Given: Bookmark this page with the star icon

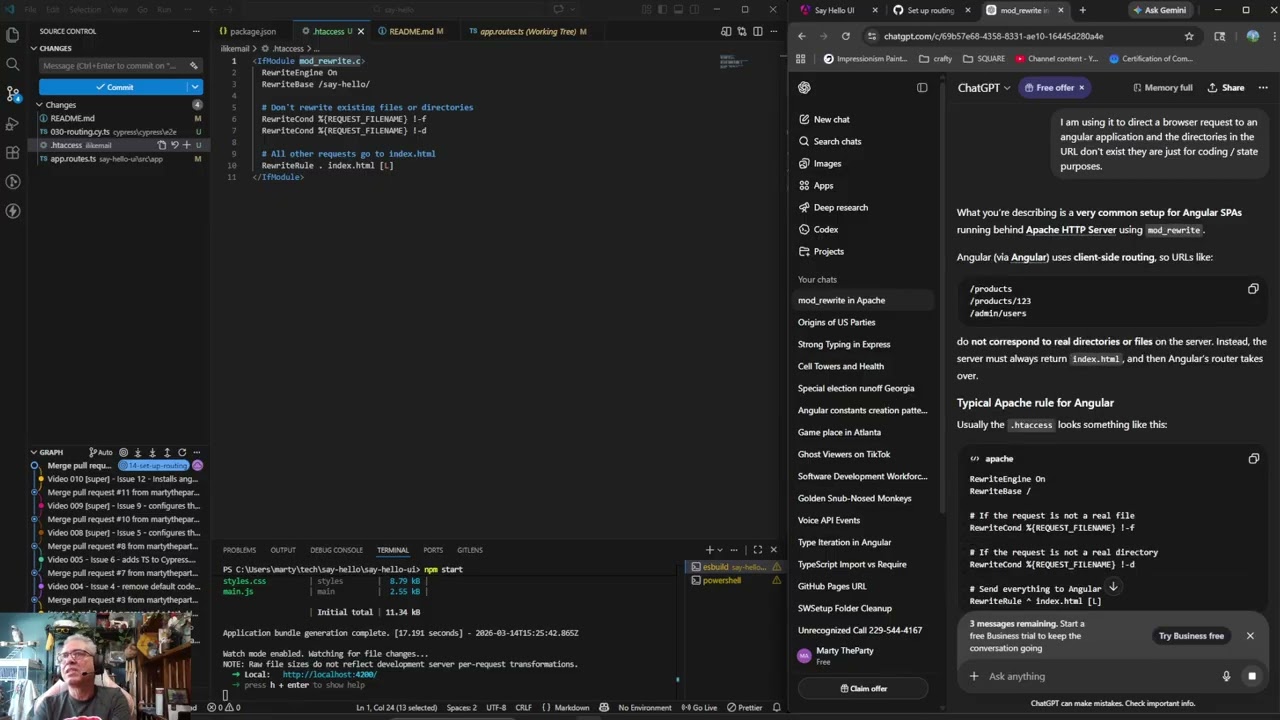Looking at the screenshot, I should [1189, 36].
